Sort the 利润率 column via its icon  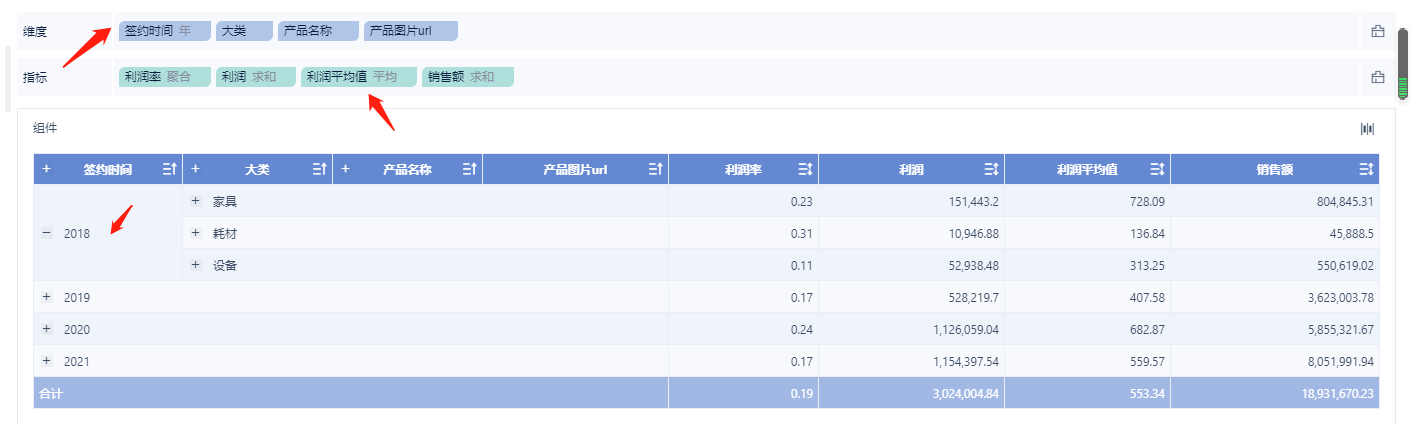[805, 170]
